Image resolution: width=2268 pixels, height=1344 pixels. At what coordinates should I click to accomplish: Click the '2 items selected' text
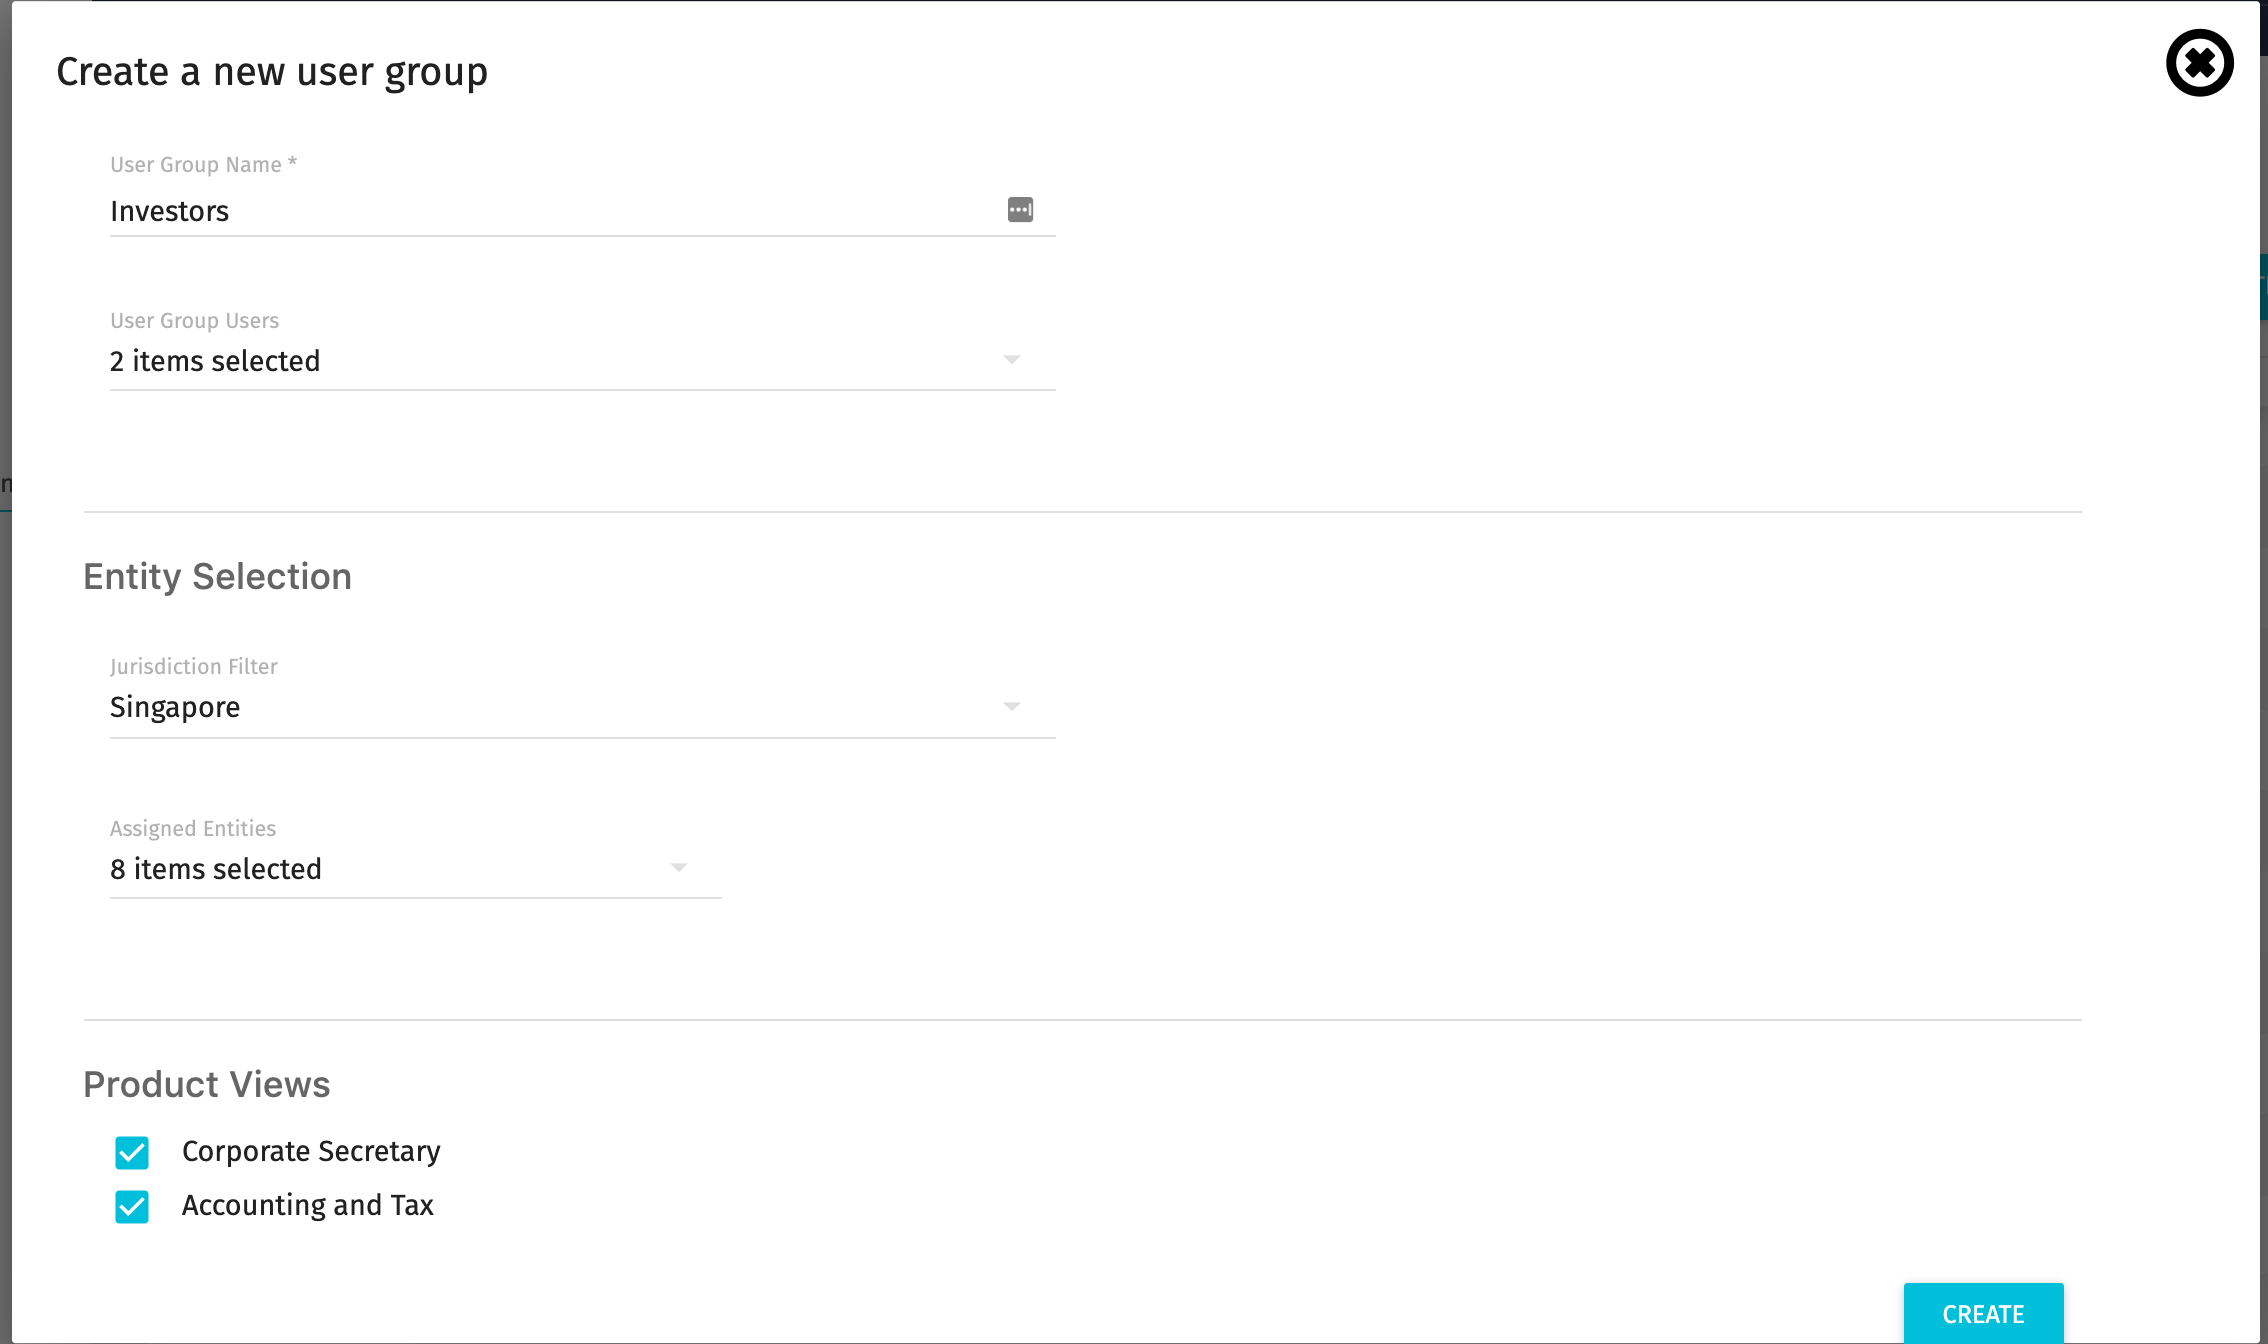coord(215,361)
